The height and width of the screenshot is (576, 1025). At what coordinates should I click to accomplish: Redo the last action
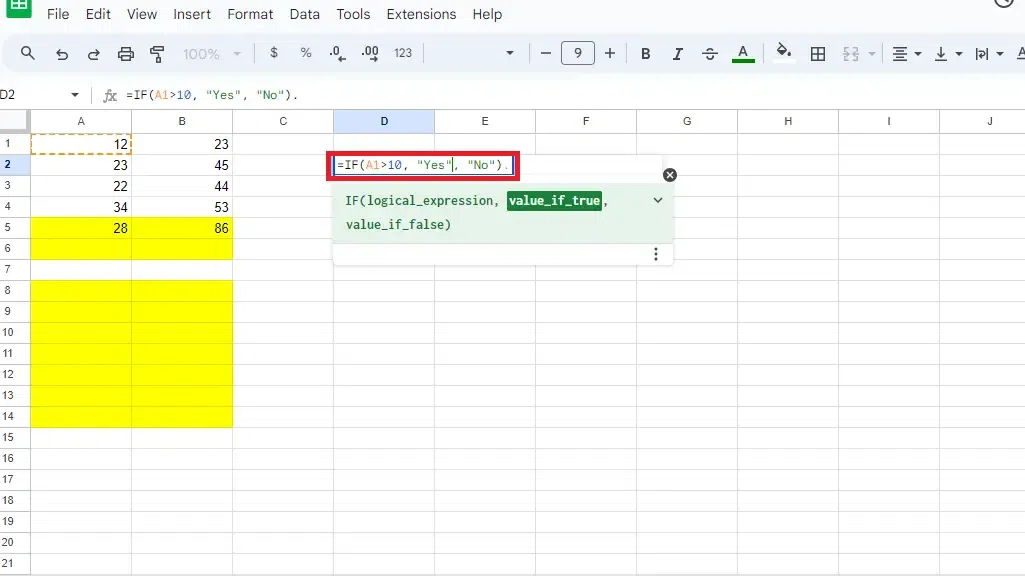point(93,54)
